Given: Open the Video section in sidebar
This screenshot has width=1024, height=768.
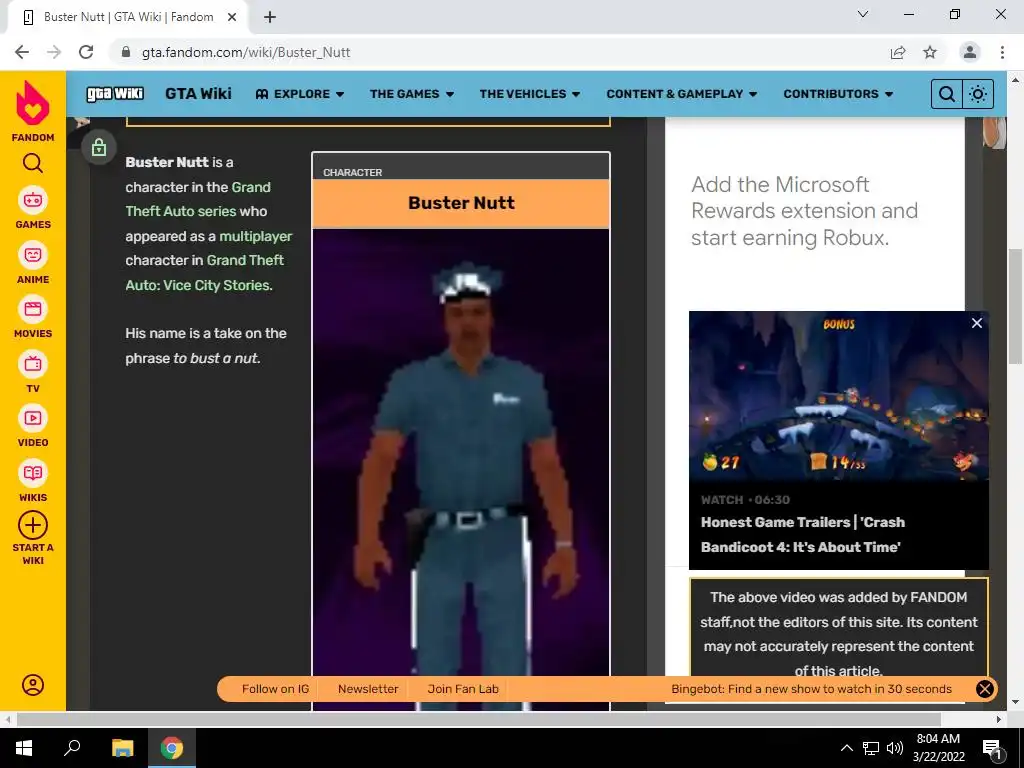Looking at the screenshot, I should pos(33,427).
